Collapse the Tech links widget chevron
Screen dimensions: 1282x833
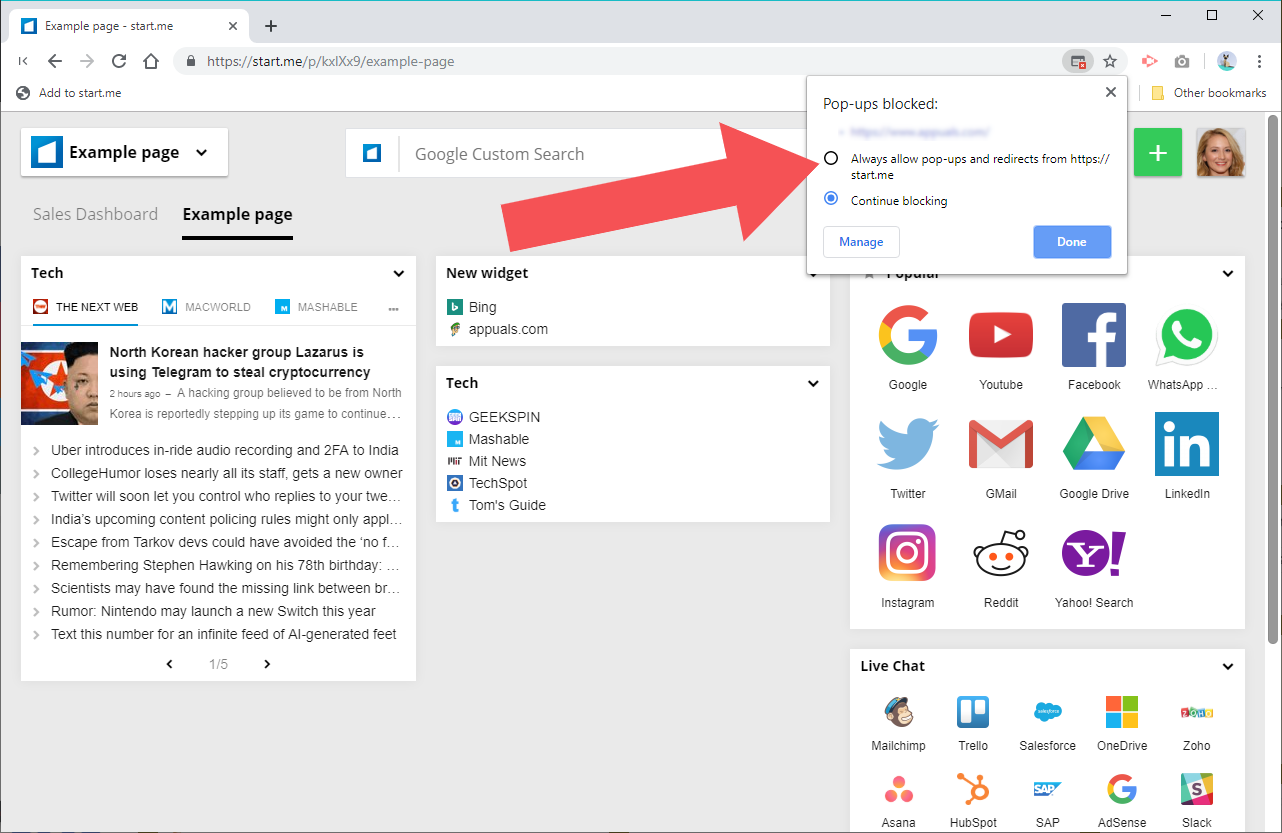pyautogui.click(x=813, y=383)
